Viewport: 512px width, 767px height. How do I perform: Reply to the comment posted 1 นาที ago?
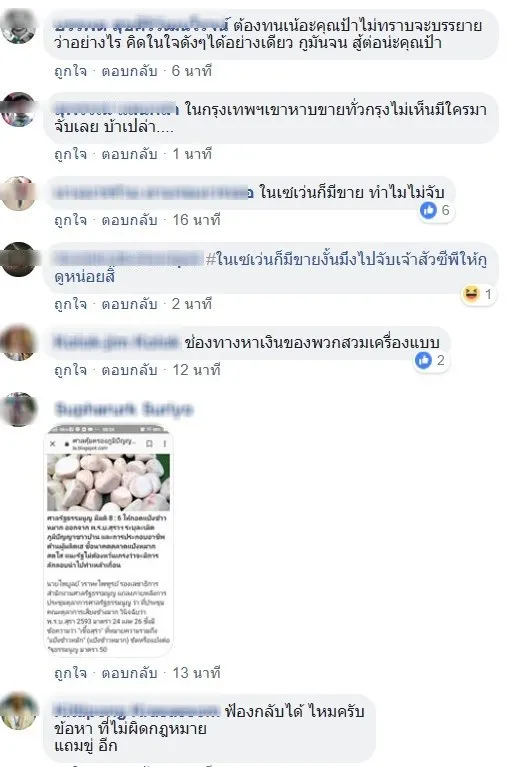pos(129,155)
